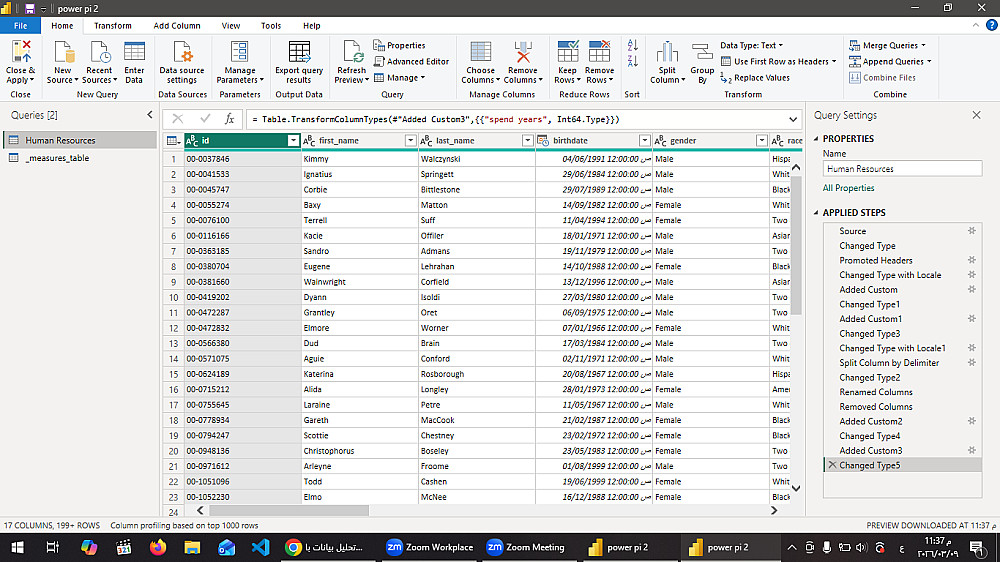The width and height of the screenshot is (1000, 562).
Task: Click the Close & Apply icon
Action: click(x=20, y=52)
